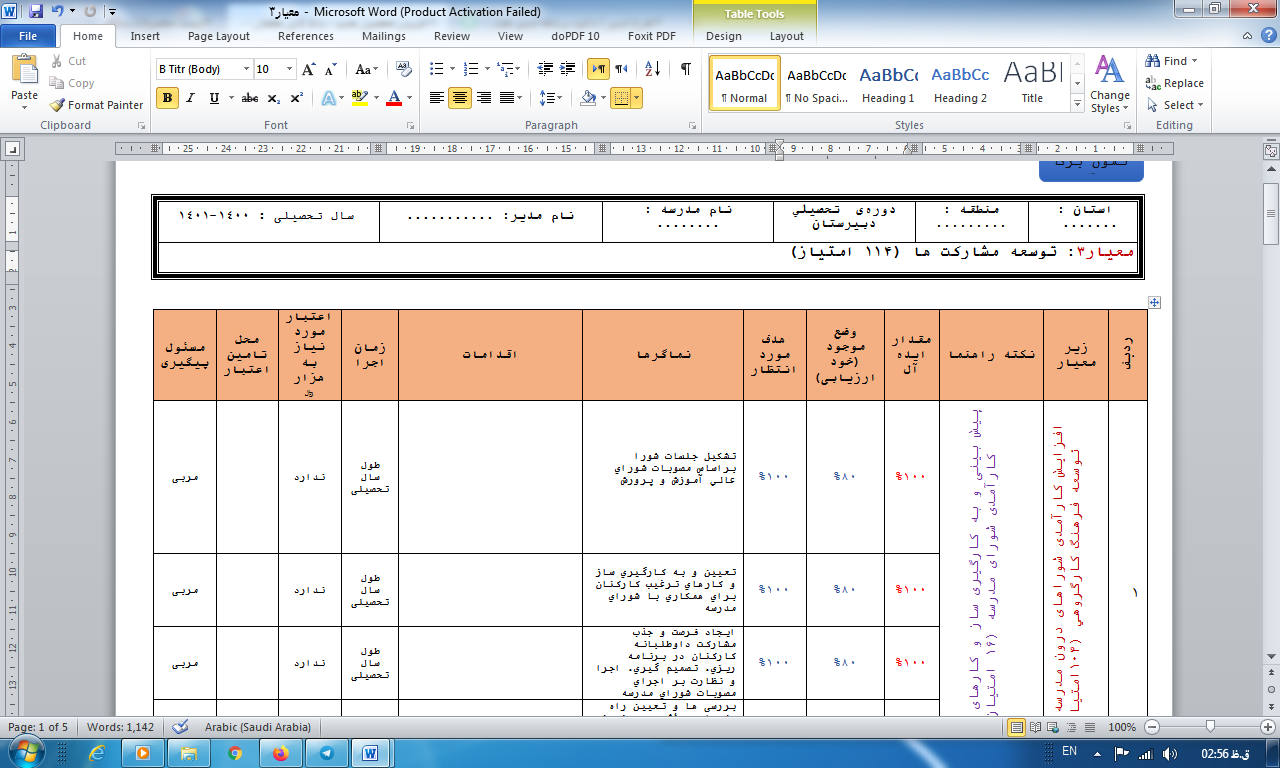Viewport: 1280px width, 768px height.
Task: Open the font name dropdown
Action: [x=246, y=69]
